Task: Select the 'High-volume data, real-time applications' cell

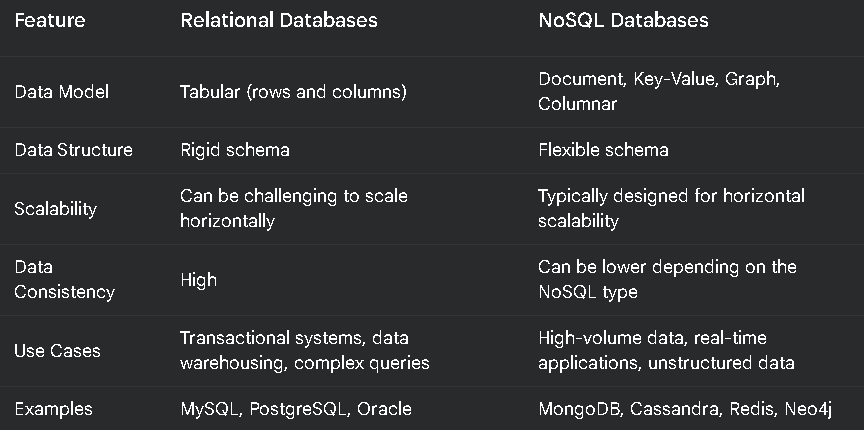Action: (x=666, y=351)
